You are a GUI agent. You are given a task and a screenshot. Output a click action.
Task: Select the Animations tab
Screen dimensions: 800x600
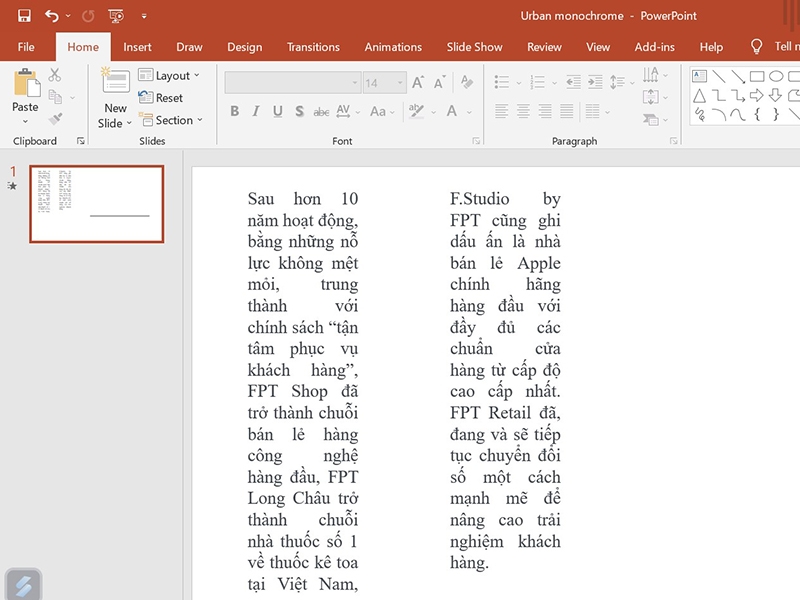393,47
